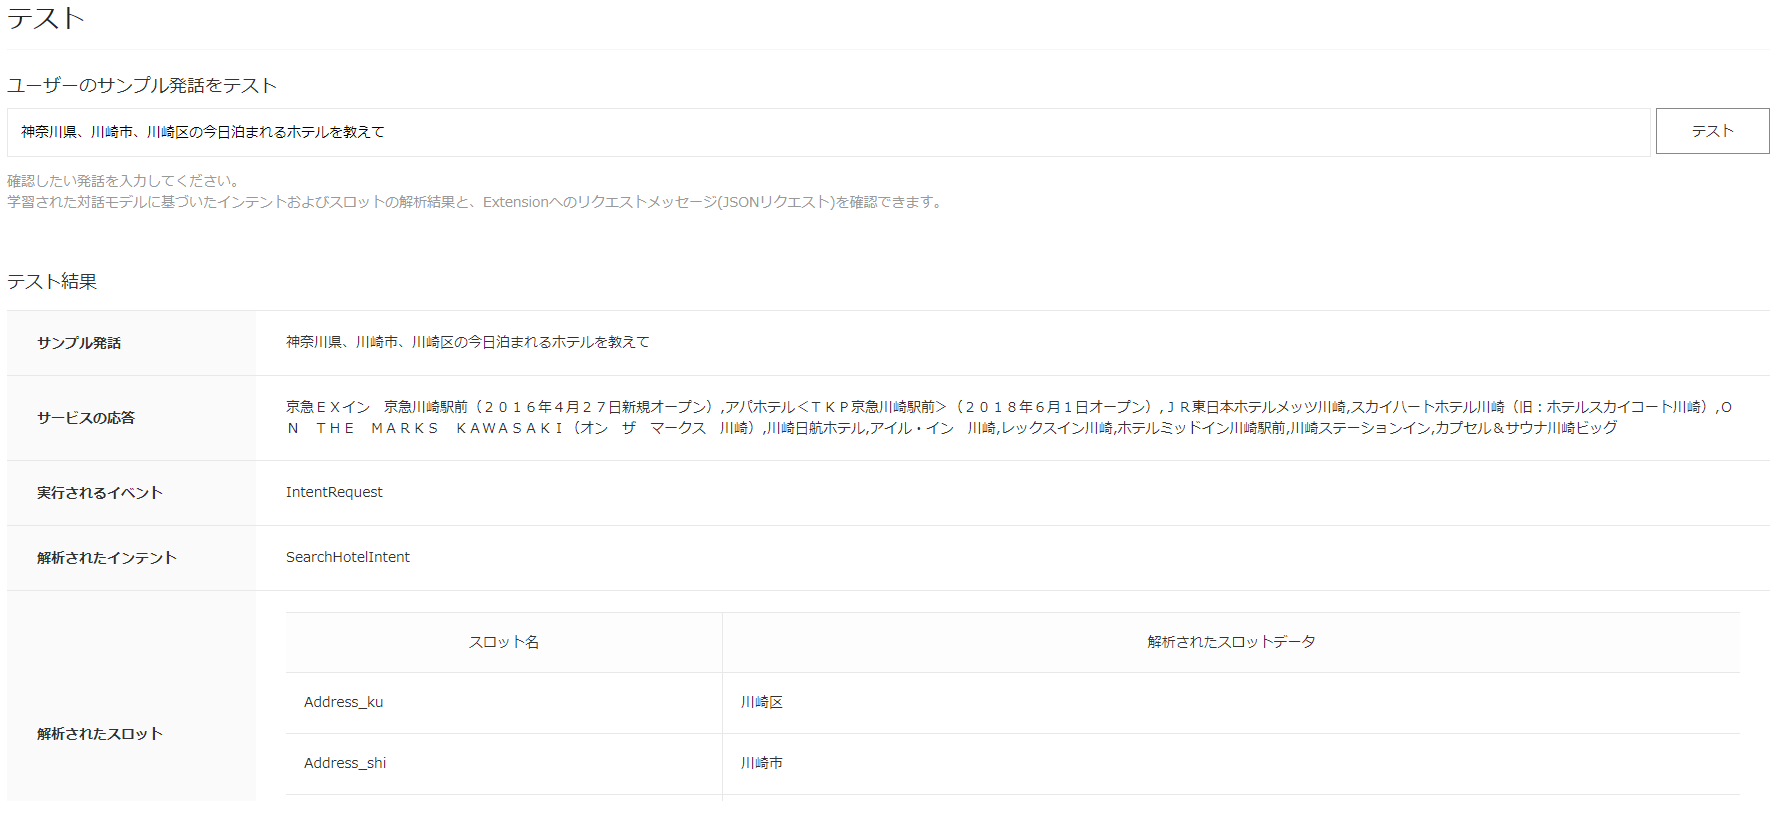Select the IntentRequest value
Viewport: 1789px width, 818px height.
pos(334,492)
